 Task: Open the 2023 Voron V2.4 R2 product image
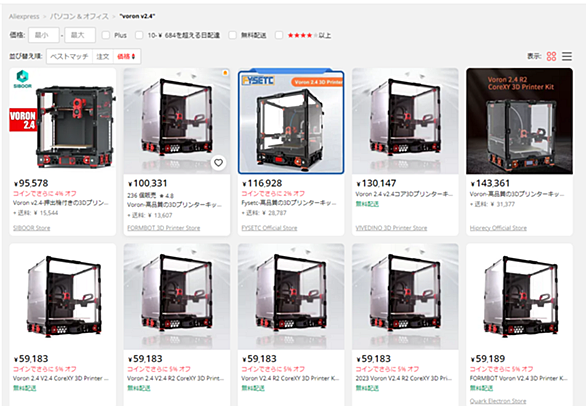pyautogui.click(x=405, y=296)
